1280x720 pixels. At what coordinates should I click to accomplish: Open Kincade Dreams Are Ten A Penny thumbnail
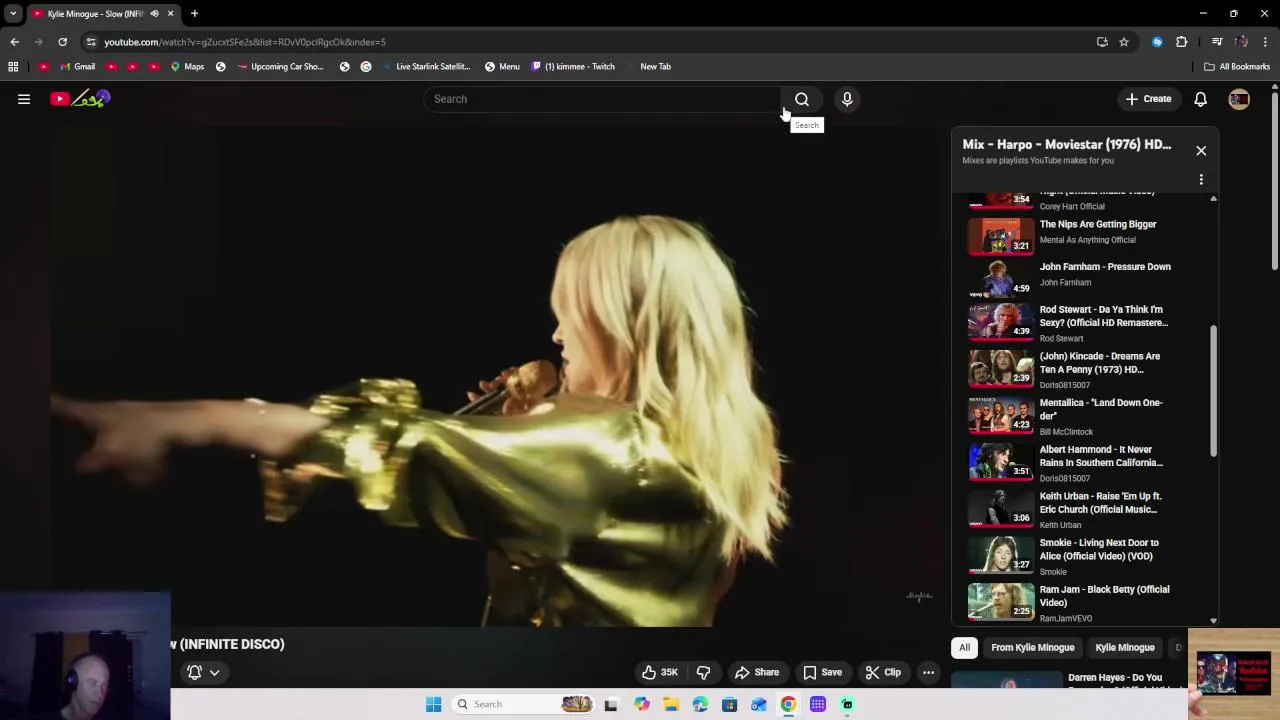coord(1001,367)
